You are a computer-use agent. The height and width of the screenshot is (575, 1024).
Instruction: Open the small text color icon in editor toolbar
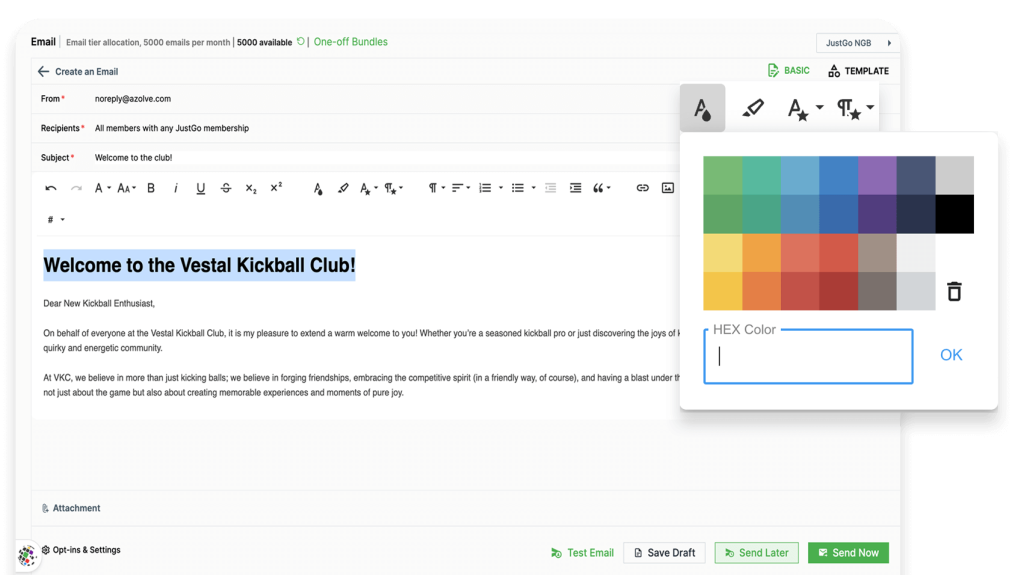click(x=317, y=189)
